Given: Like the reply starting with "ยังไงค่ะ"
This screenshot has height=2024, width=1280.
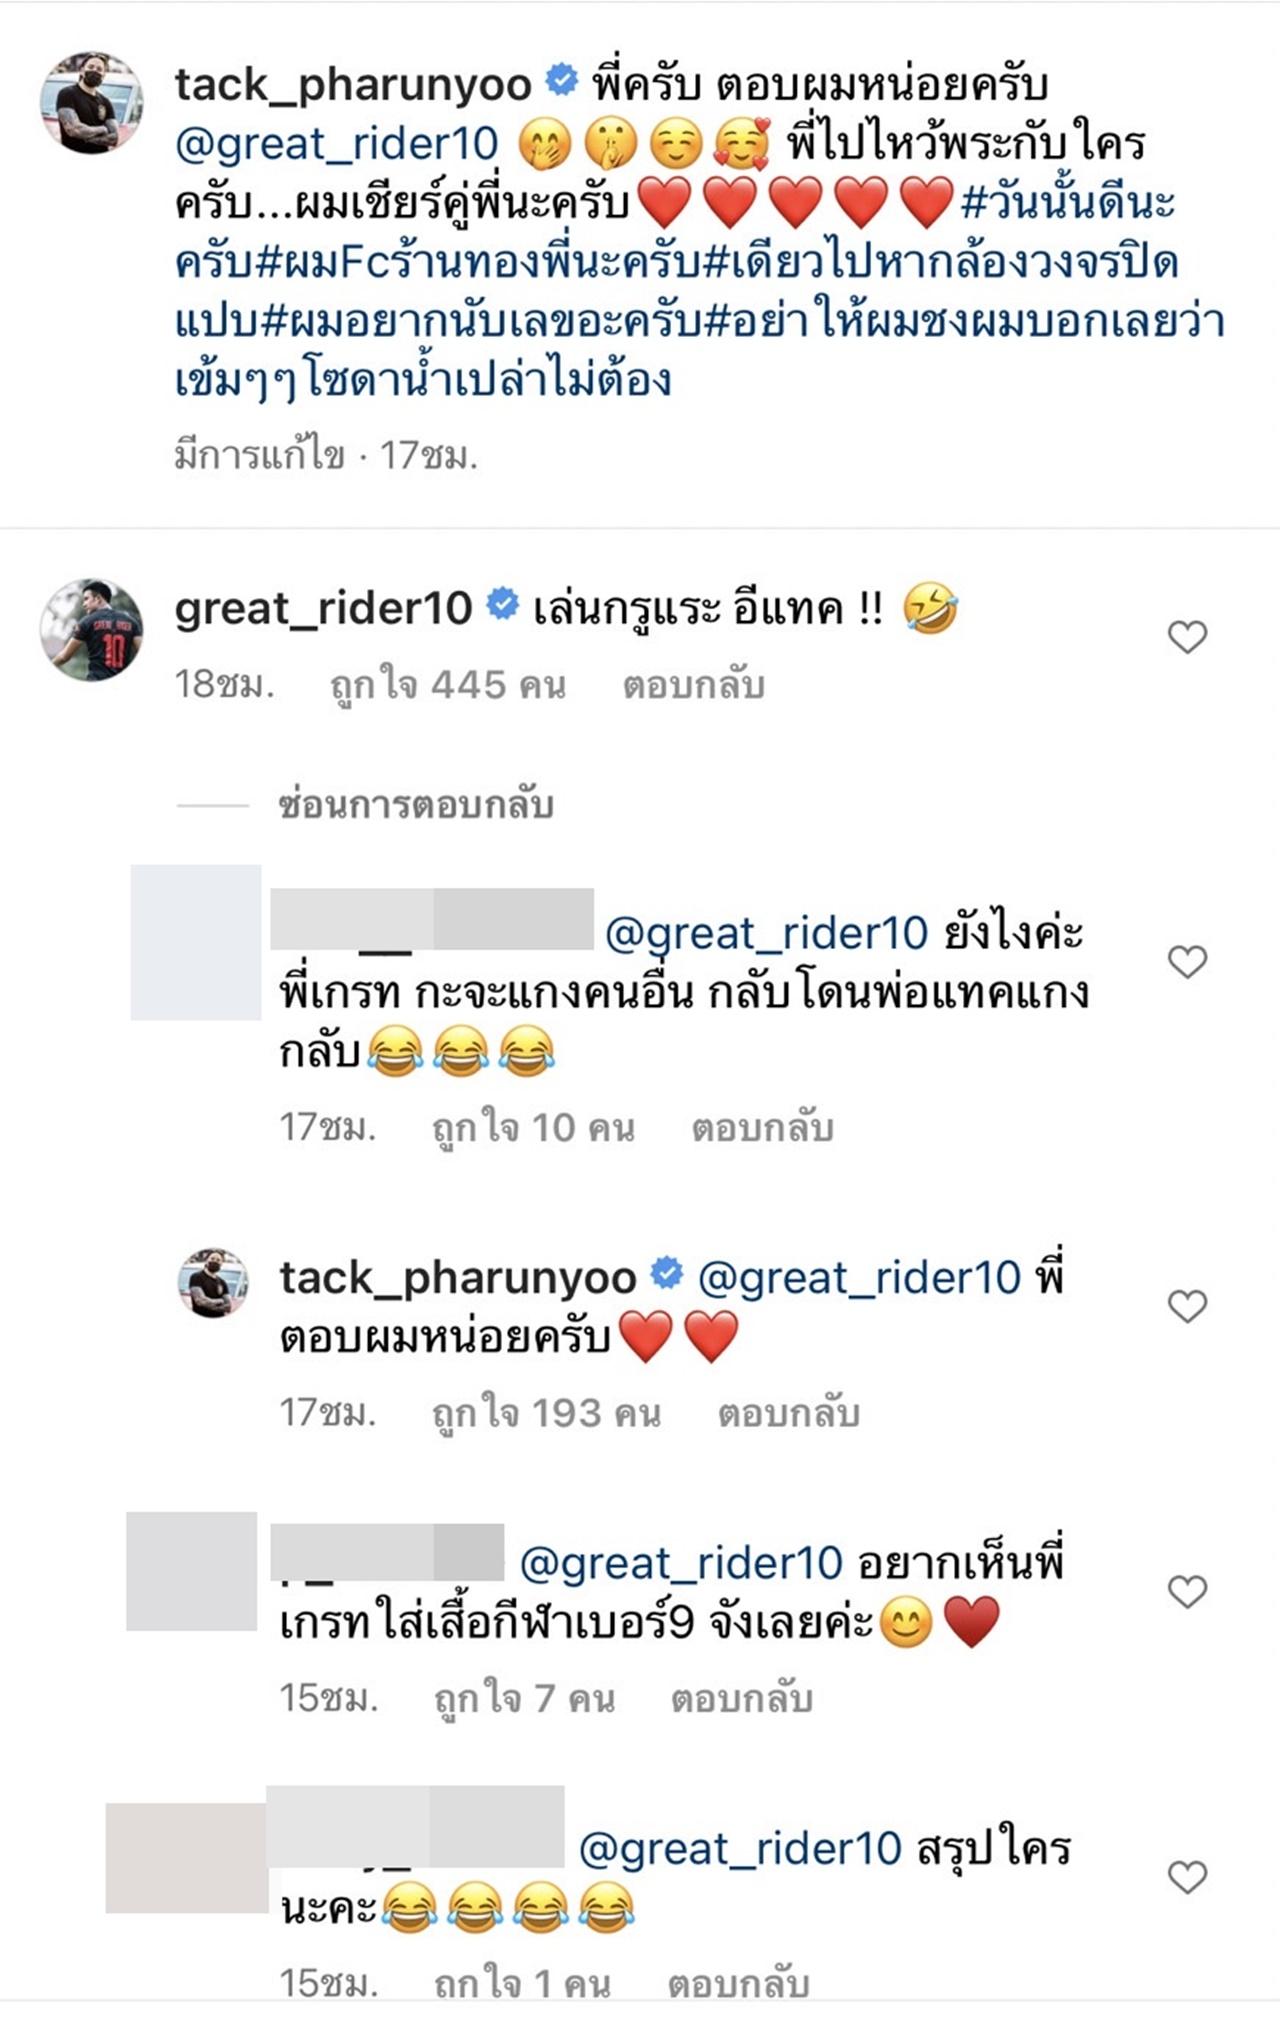Looking at the screenshot, I should (1187, 962).
